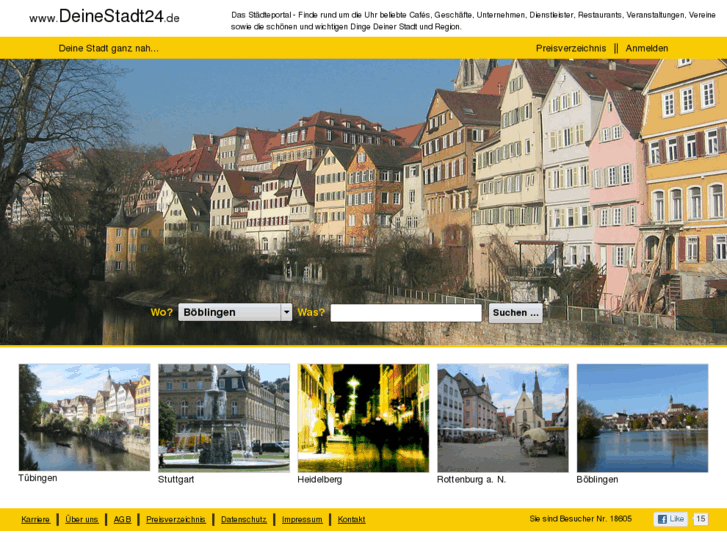
Task: Open the Über uns footer link
Action: tap(82, 519)
